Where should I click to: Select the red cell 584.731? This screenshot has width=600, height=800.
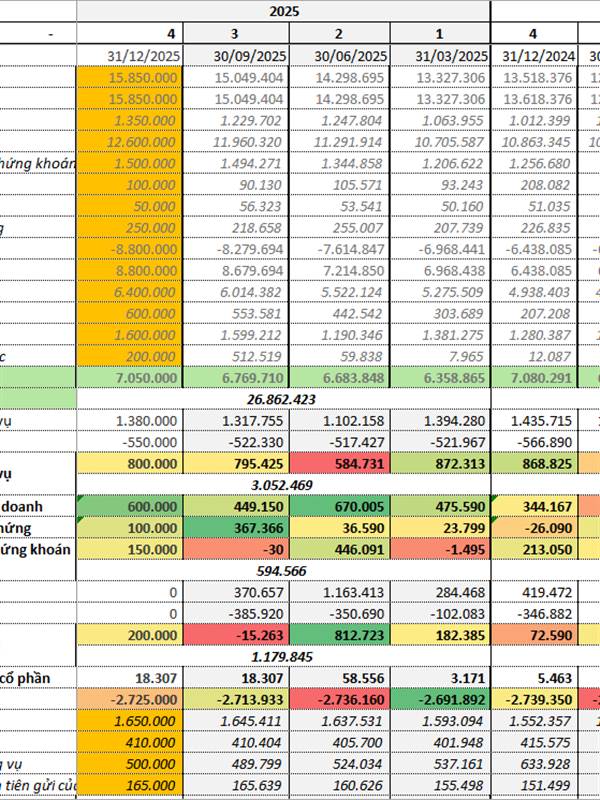point(339,463)
